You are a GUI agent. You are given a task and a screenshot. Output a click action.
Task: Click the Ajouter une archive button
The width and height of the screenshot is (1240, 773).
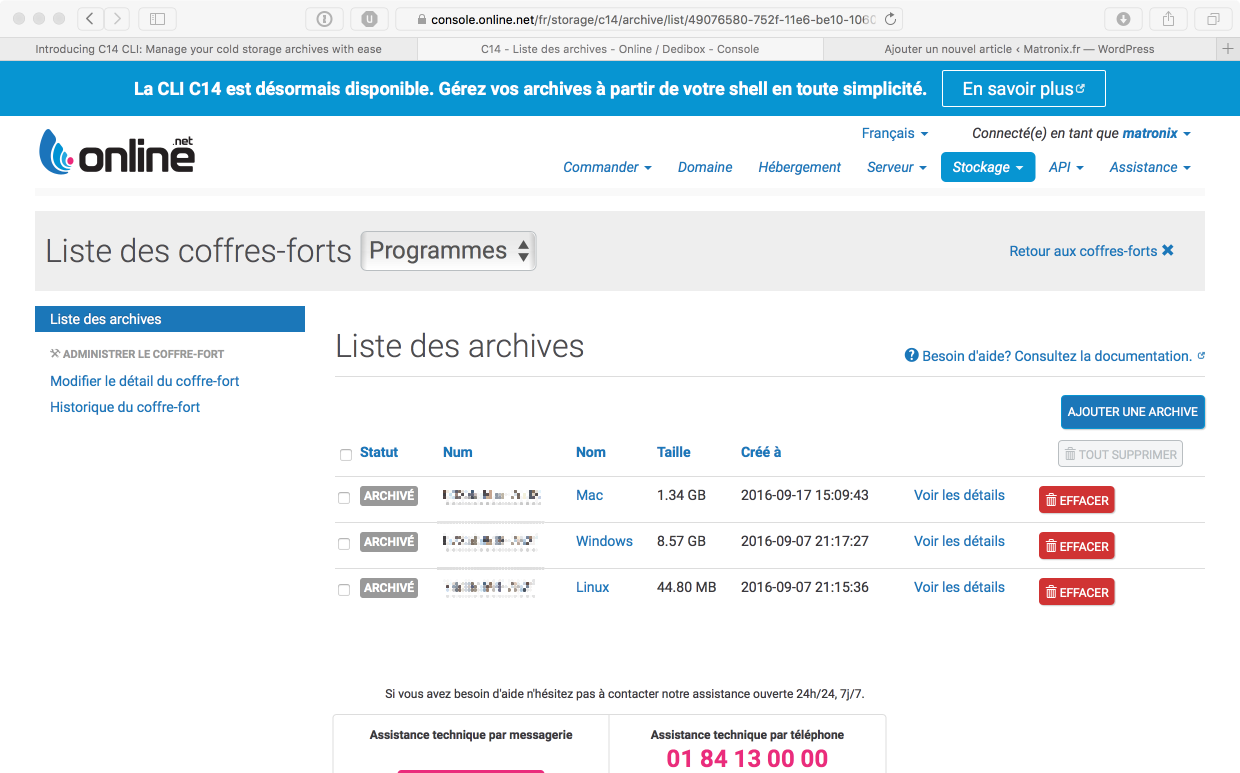1133,412
